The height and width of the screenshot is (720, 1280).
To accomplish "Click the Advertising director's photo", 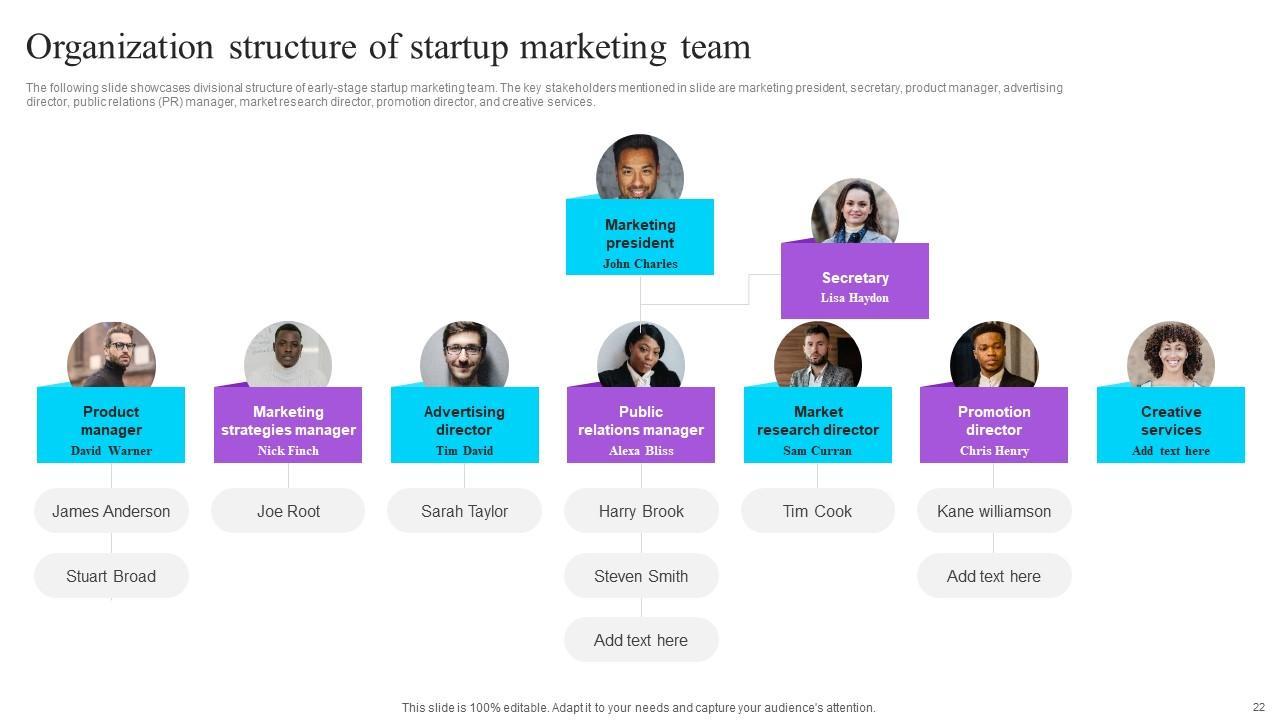I will pos(464,356).
